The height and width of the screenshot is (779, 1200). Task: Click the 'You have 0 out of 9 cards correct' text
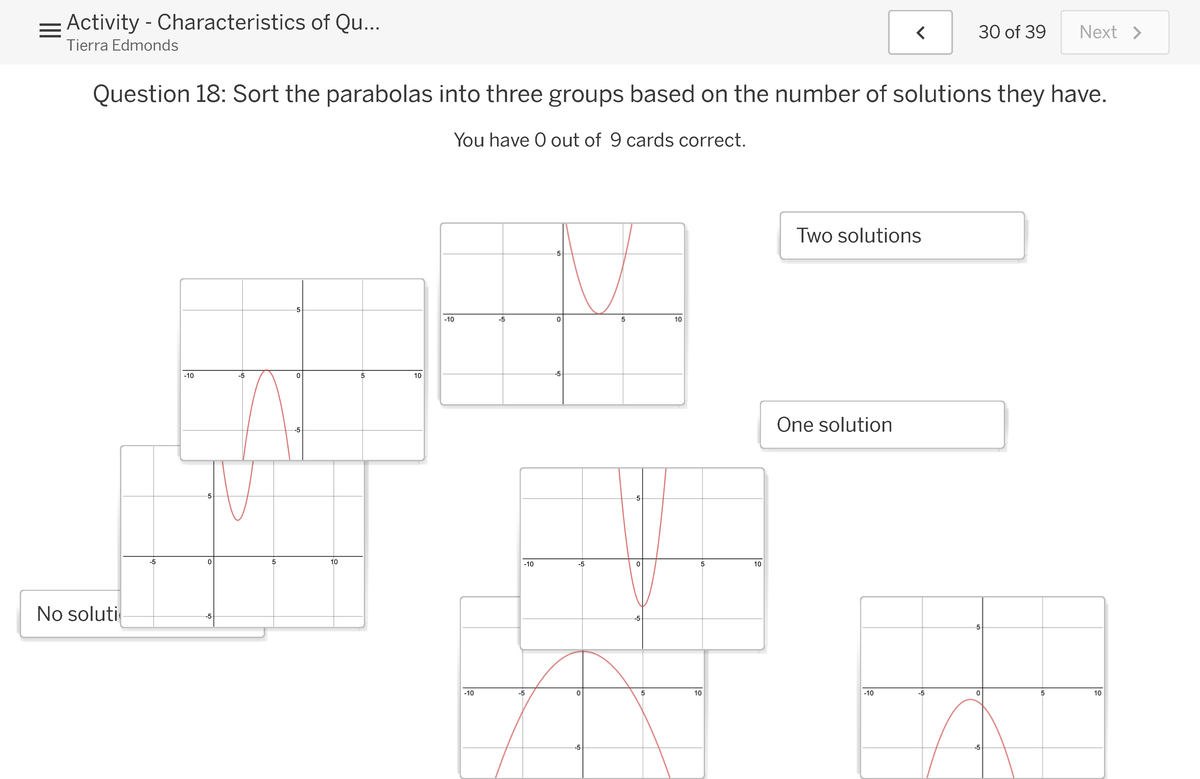point(600,140)
